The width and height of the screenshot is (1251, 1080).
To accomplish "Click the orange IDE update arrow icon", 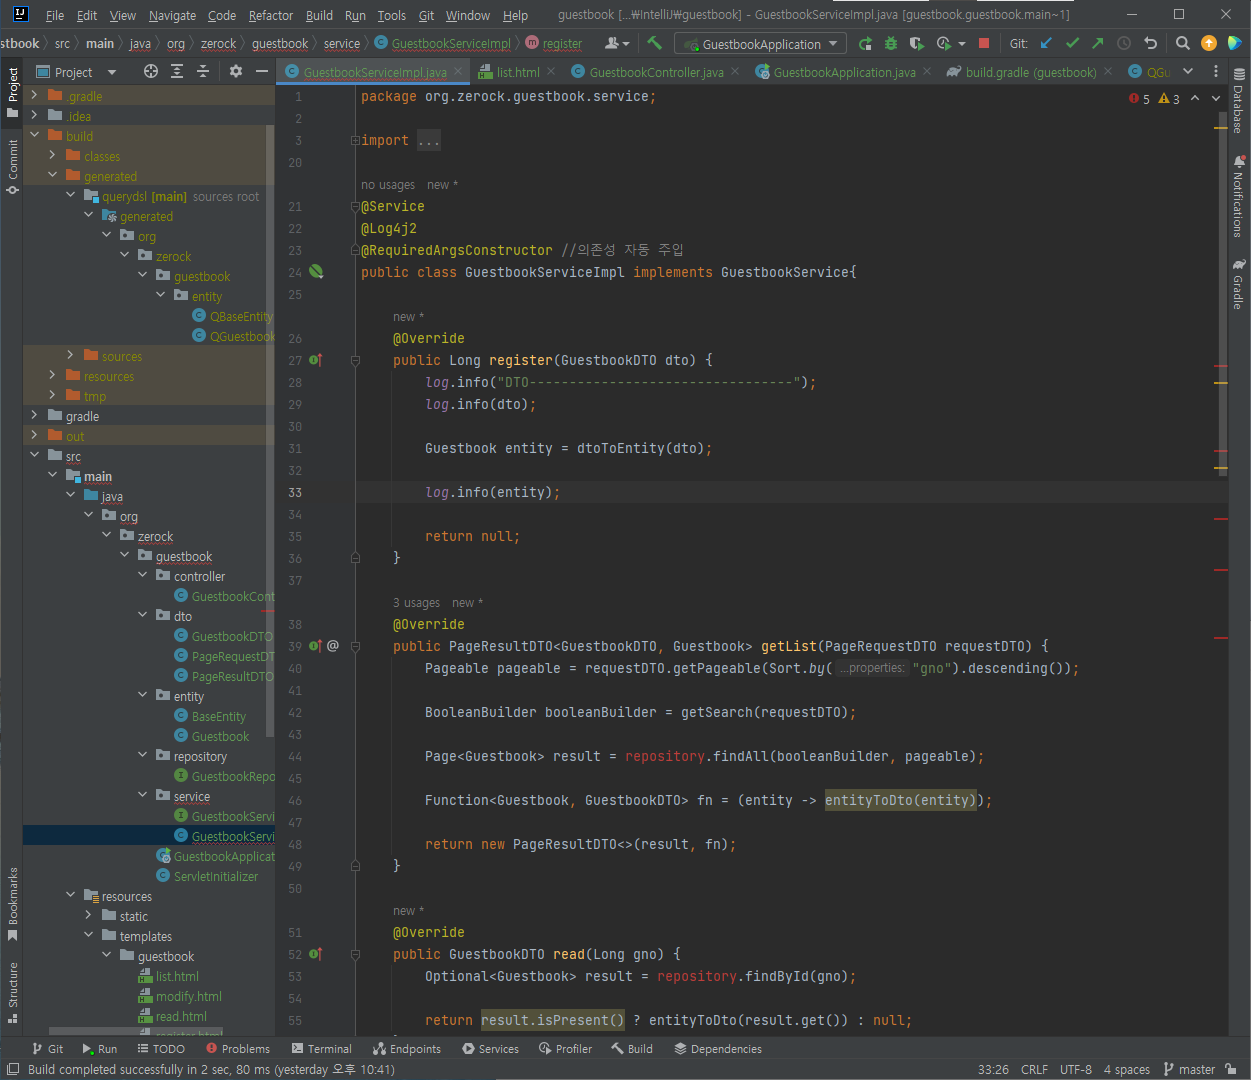I will point(1209,43).
